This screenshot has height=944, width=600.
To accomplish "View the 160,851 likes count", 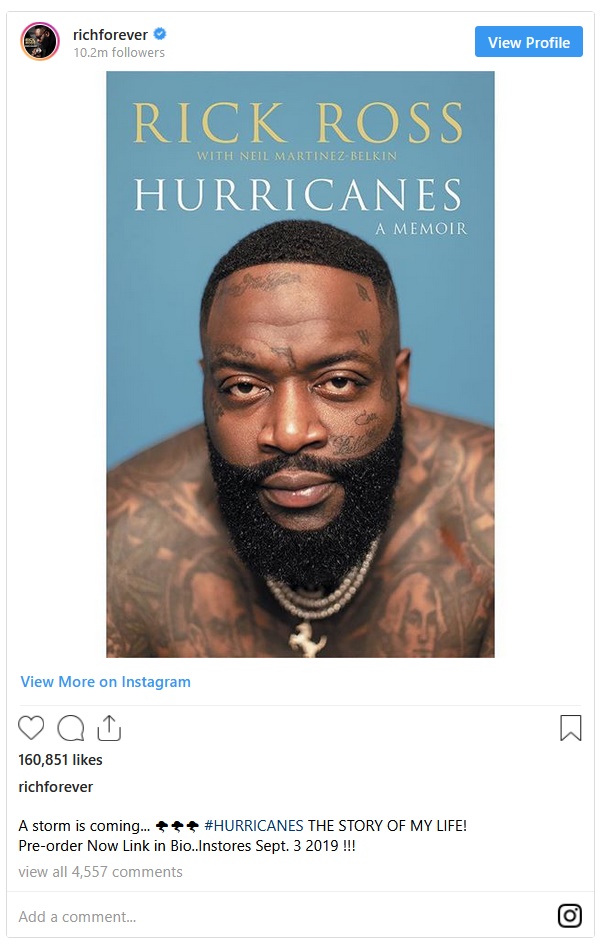I will (60, 760).
